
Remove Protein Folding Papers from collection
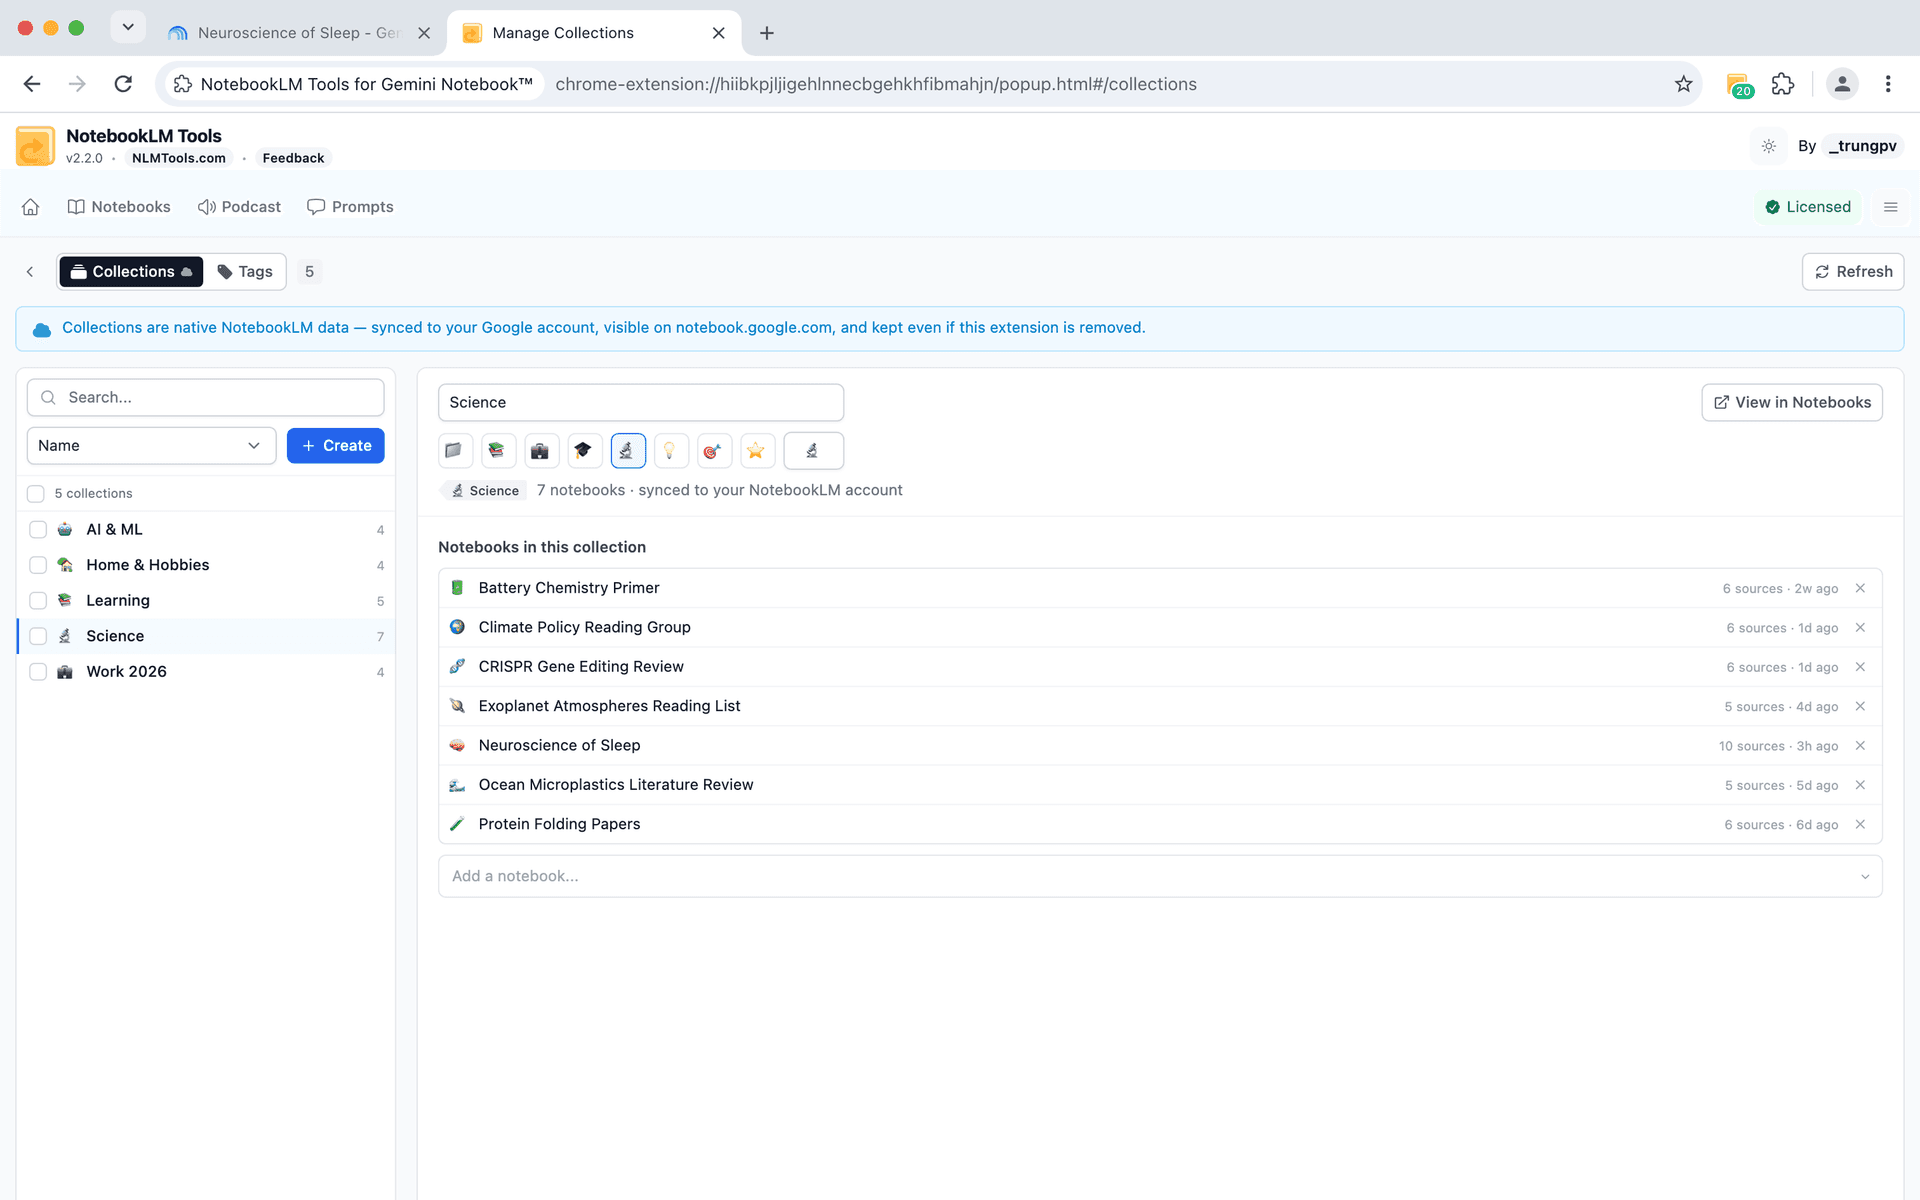[1860, 824]
